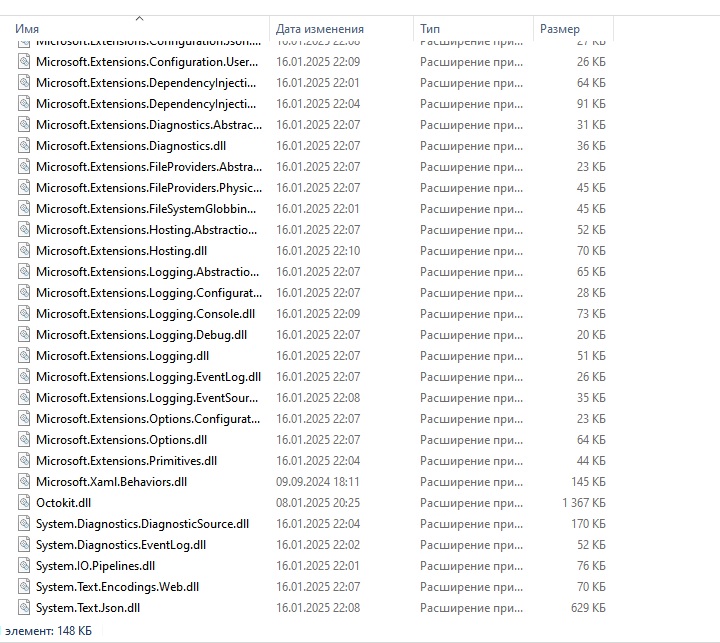Click the 20 КБ size cell
Screen dimensions: 720x643
(x=591, y=334)
